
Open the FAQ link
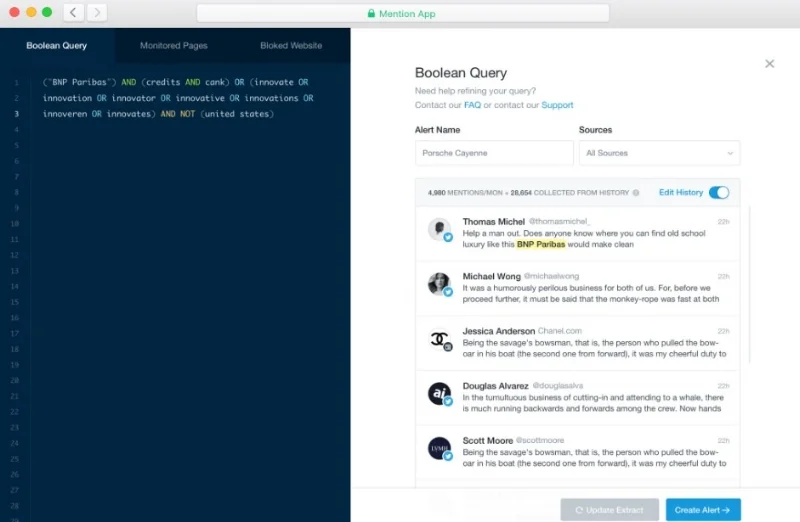(x=472, y=105)
